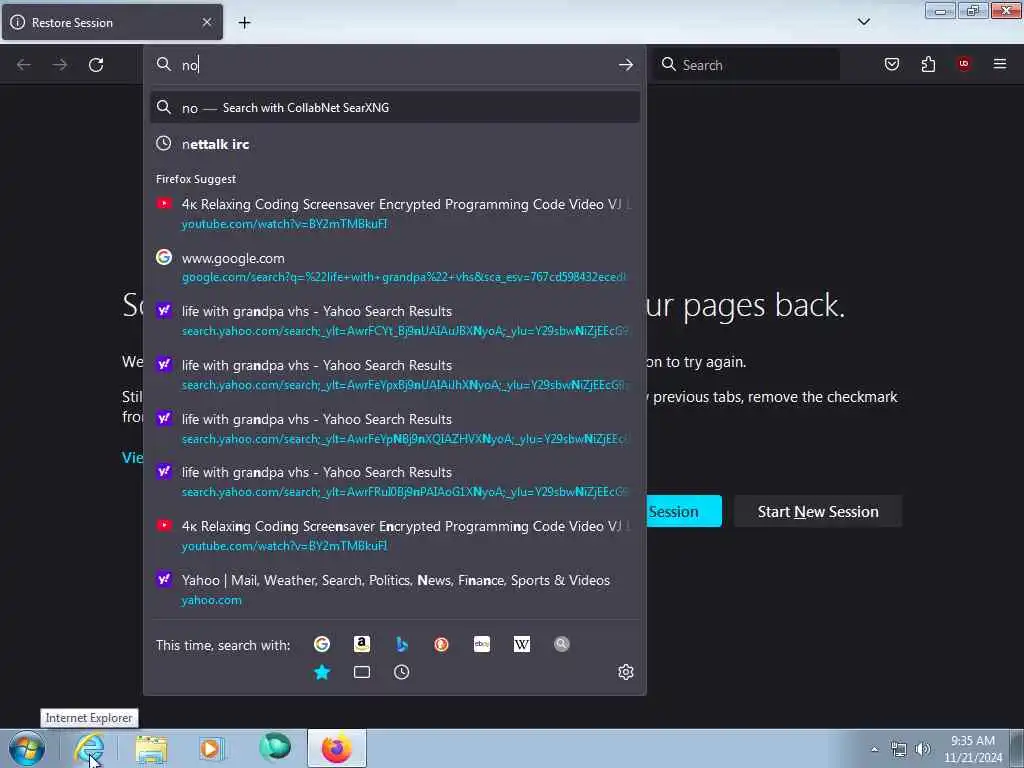
Task: Open the www.google.com suggestion
Action: [x=394, y=267]
